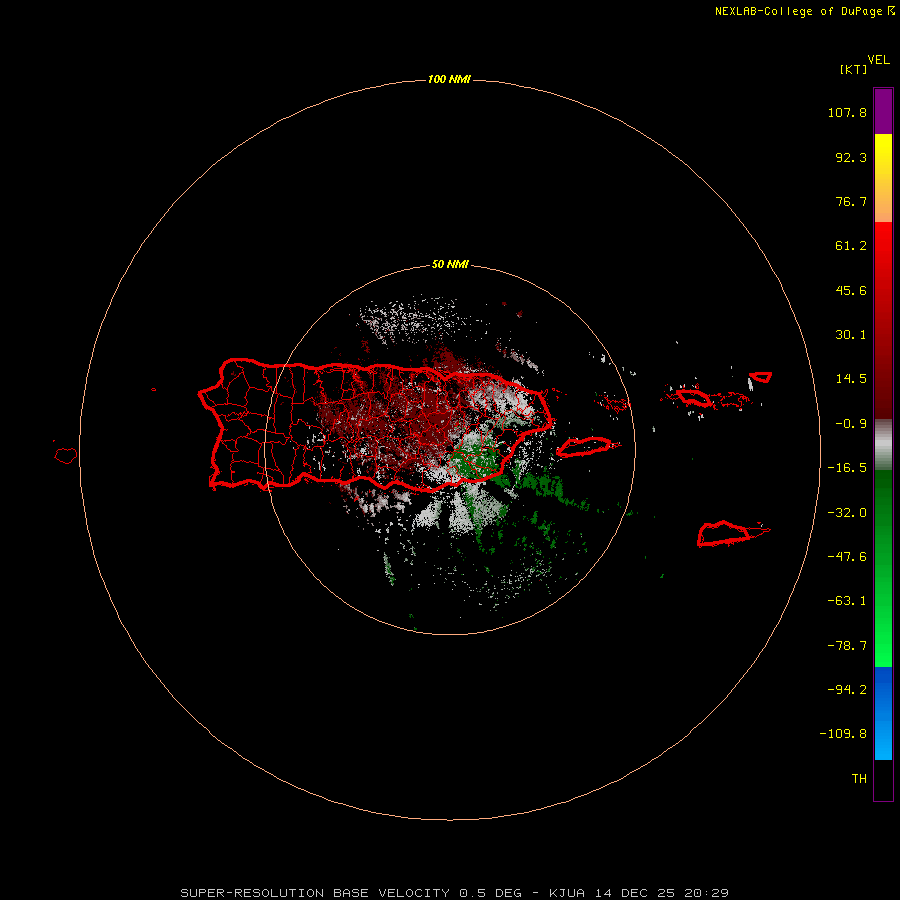Viewport: 900px width, 900px height.
Task: Click the small island outline west of Puerto Rico
Action: pyautogui.click(x=66, y=455)
